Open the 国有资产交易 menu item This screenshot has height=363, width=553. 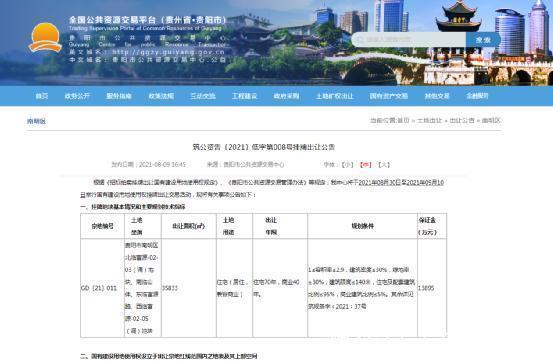pos(389,96)
